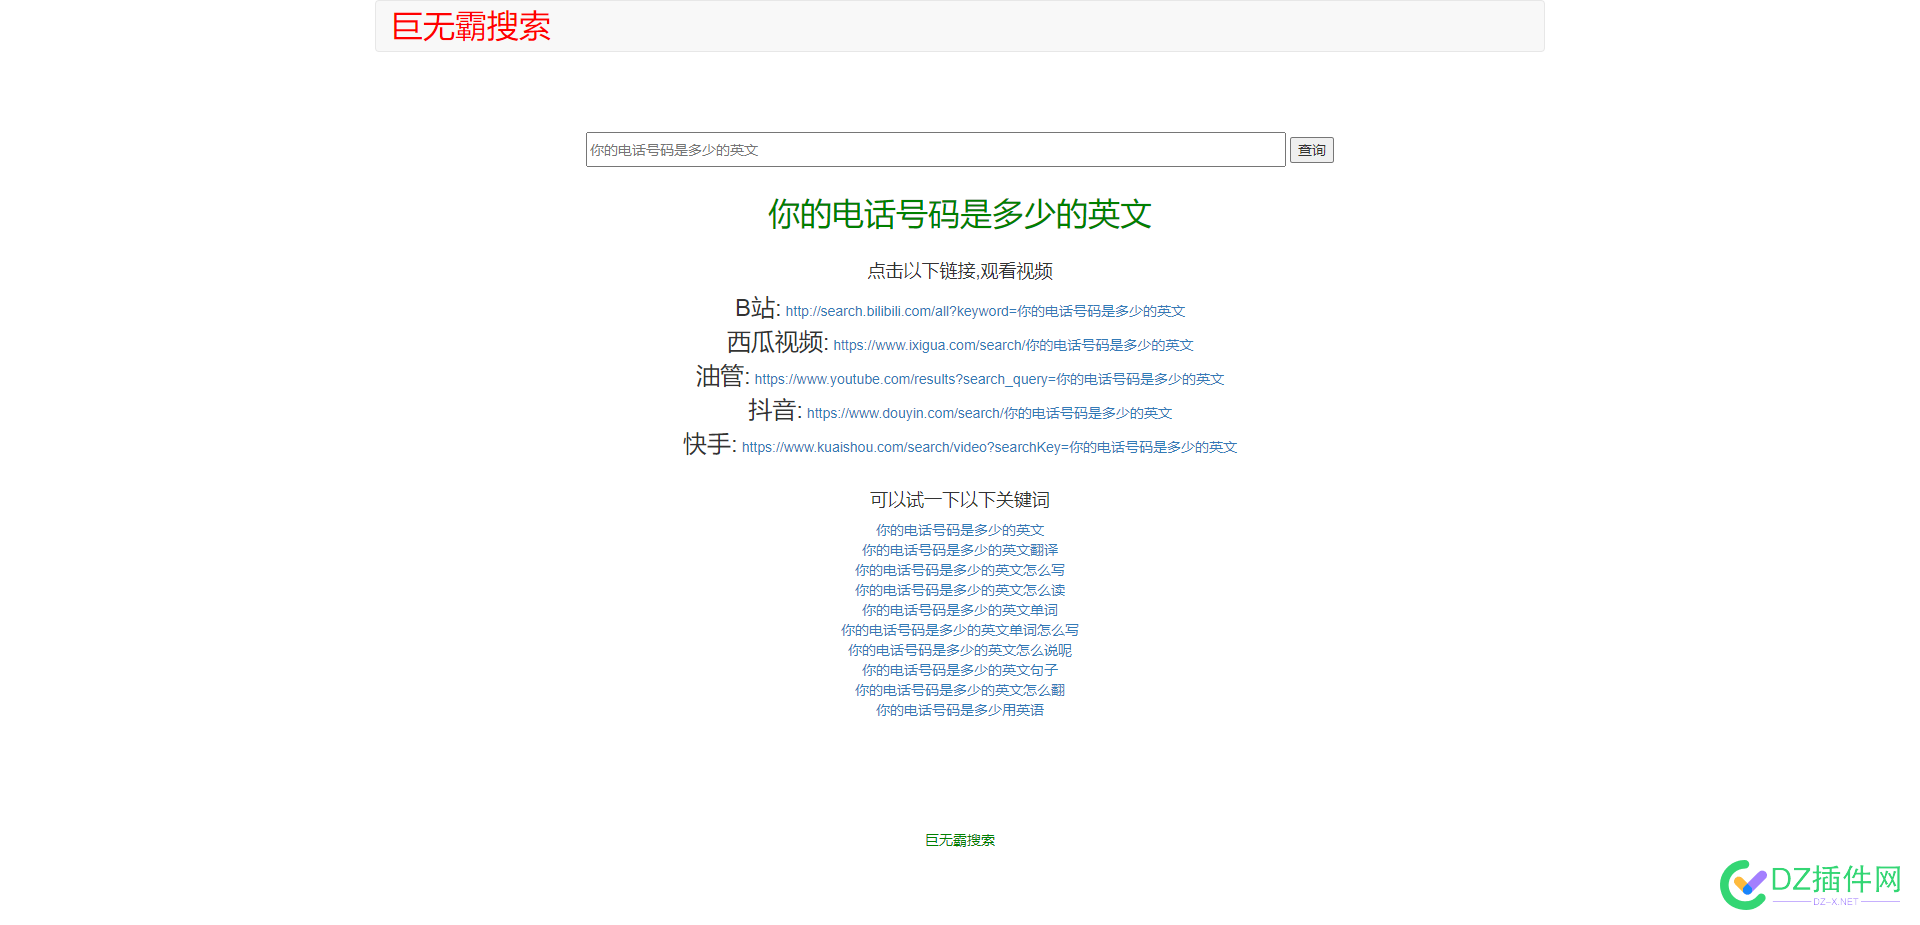Click the 快手: label text

[710, 444]
